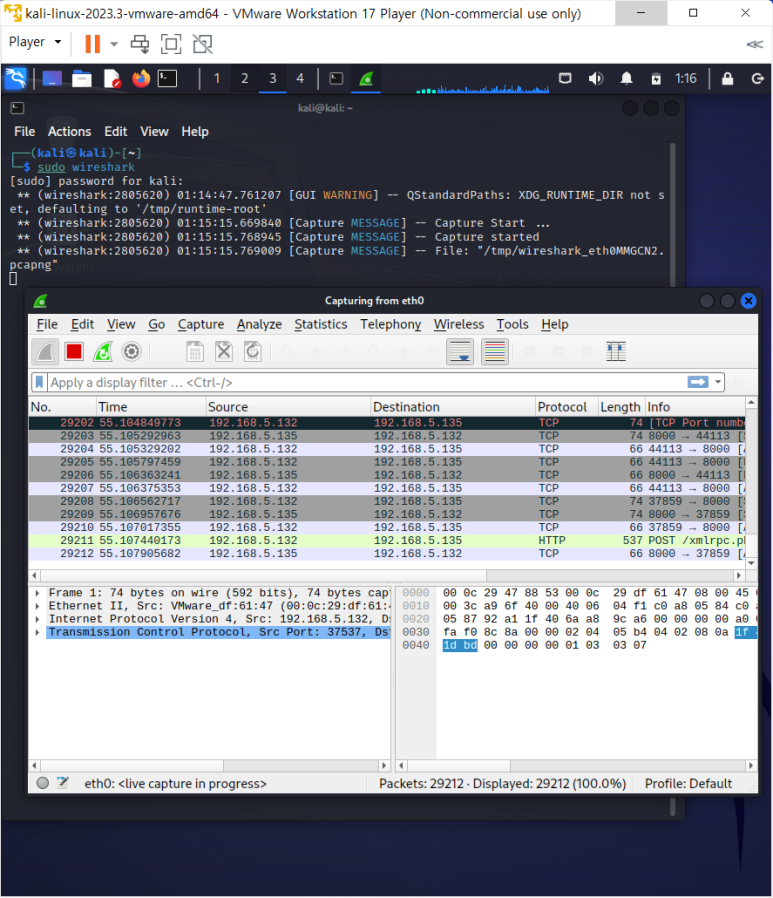Switch to workspace 2
773x898 pixels.
coord(244,78)
